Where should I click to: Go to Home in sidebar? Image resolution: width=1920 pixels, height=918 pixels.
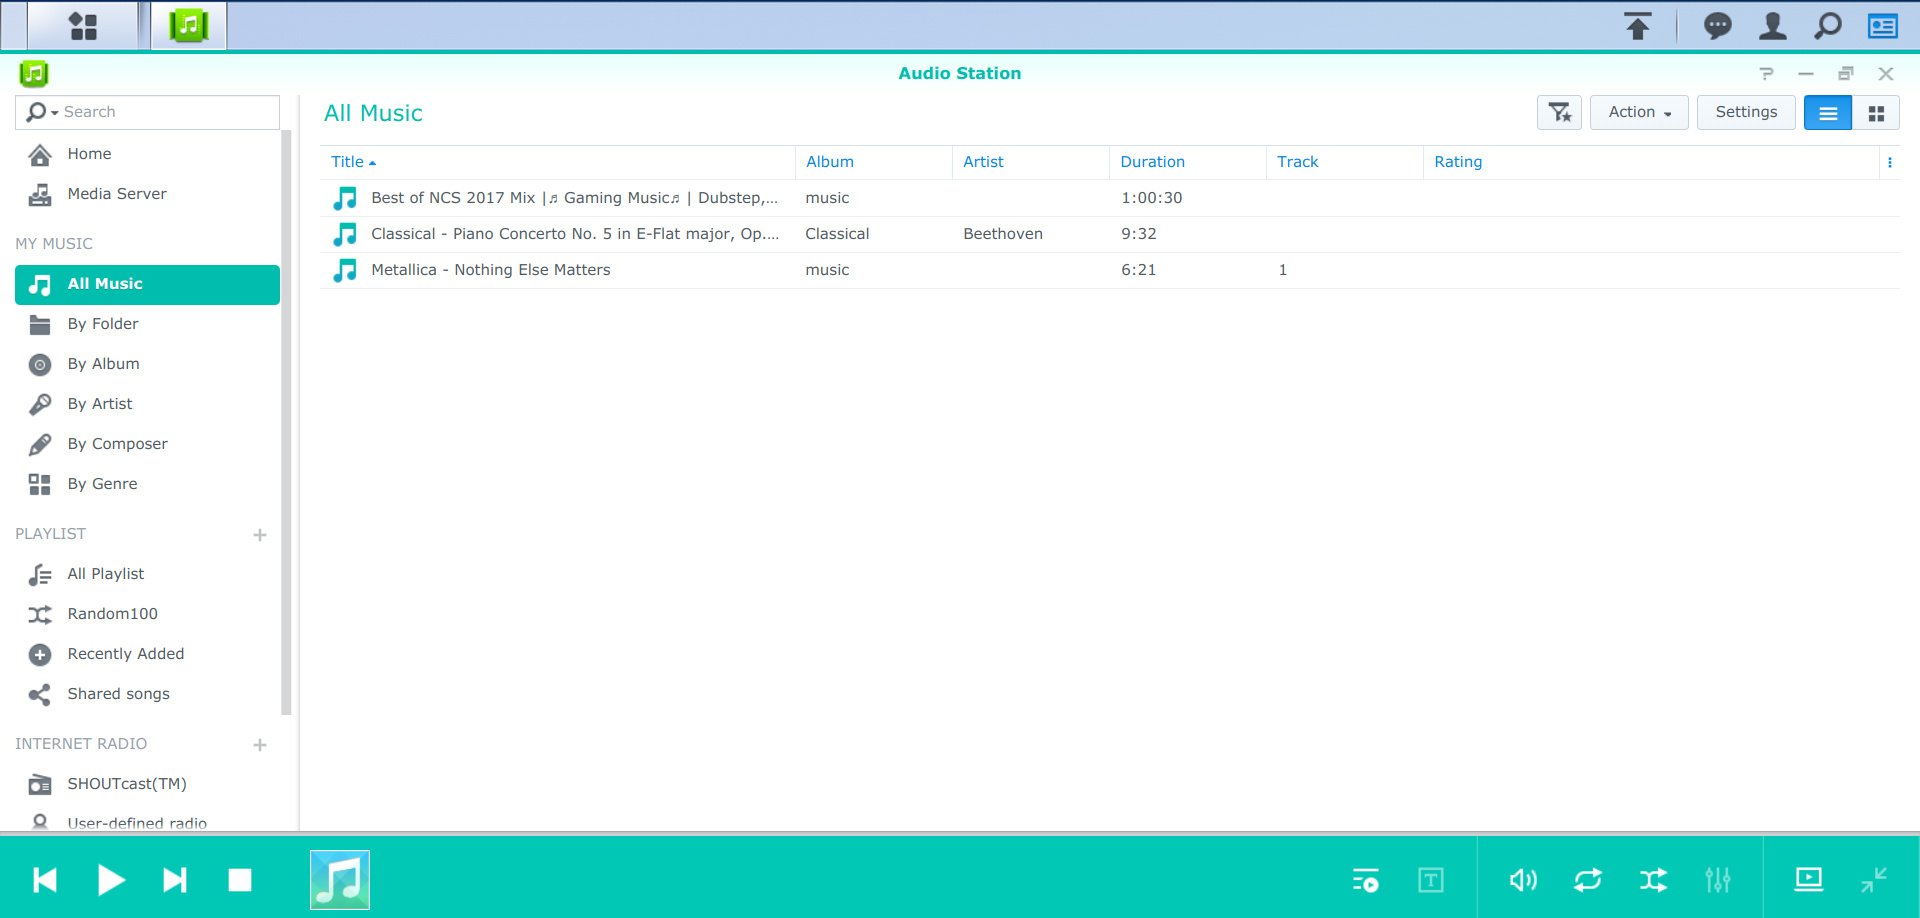pyautogui.click(x=147, y=154)
